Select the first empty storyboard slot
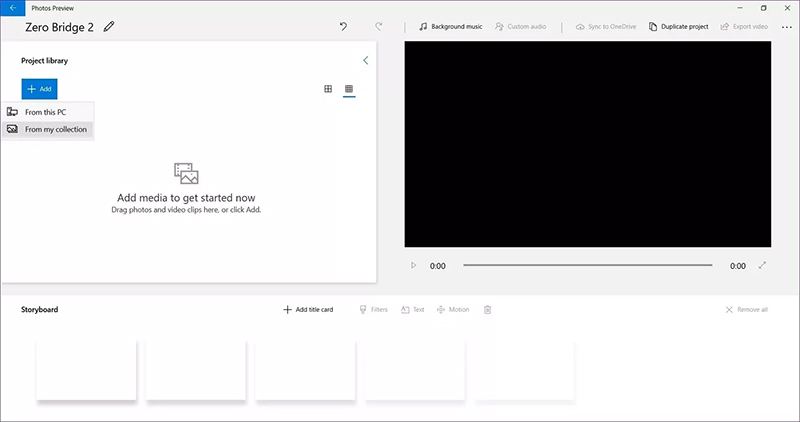800x422 pixels. (86, 369)
